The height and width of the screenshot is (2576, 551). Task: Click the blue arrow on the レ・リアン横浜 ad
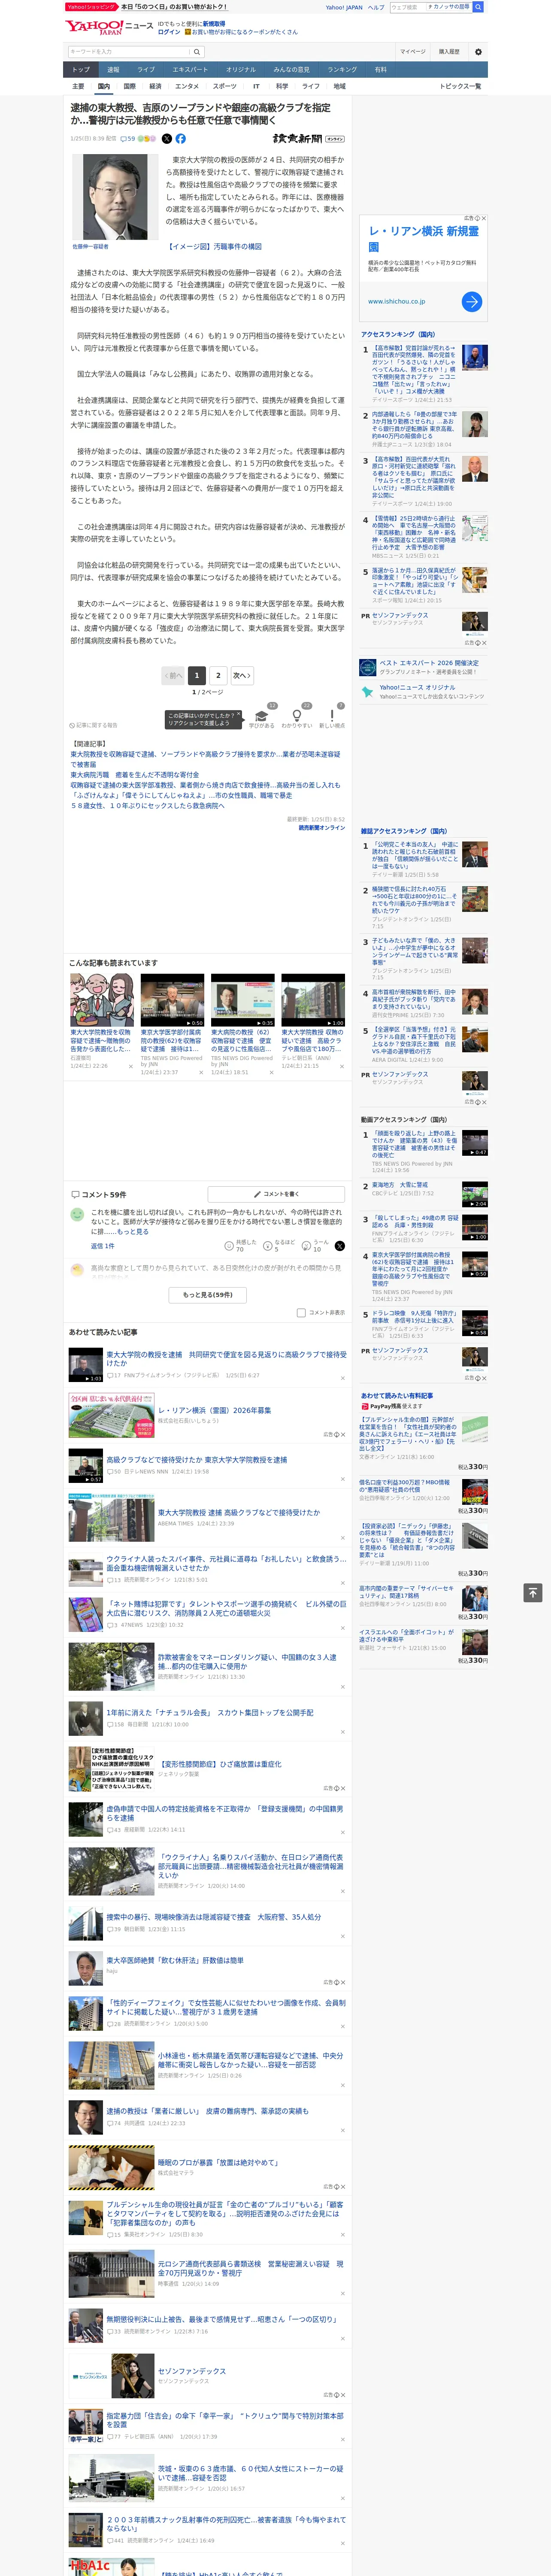point(472,301)
